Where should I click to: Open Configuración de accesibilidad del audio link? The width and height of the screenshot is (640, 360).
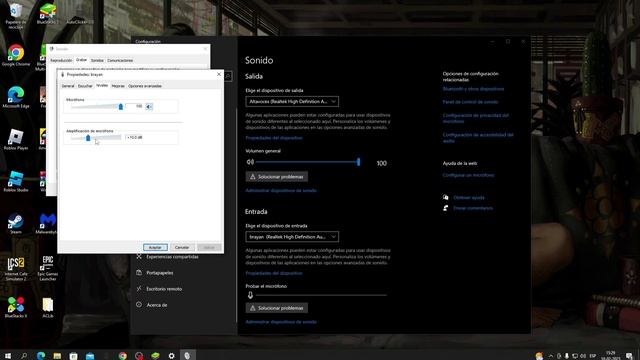tap(478, 138)
